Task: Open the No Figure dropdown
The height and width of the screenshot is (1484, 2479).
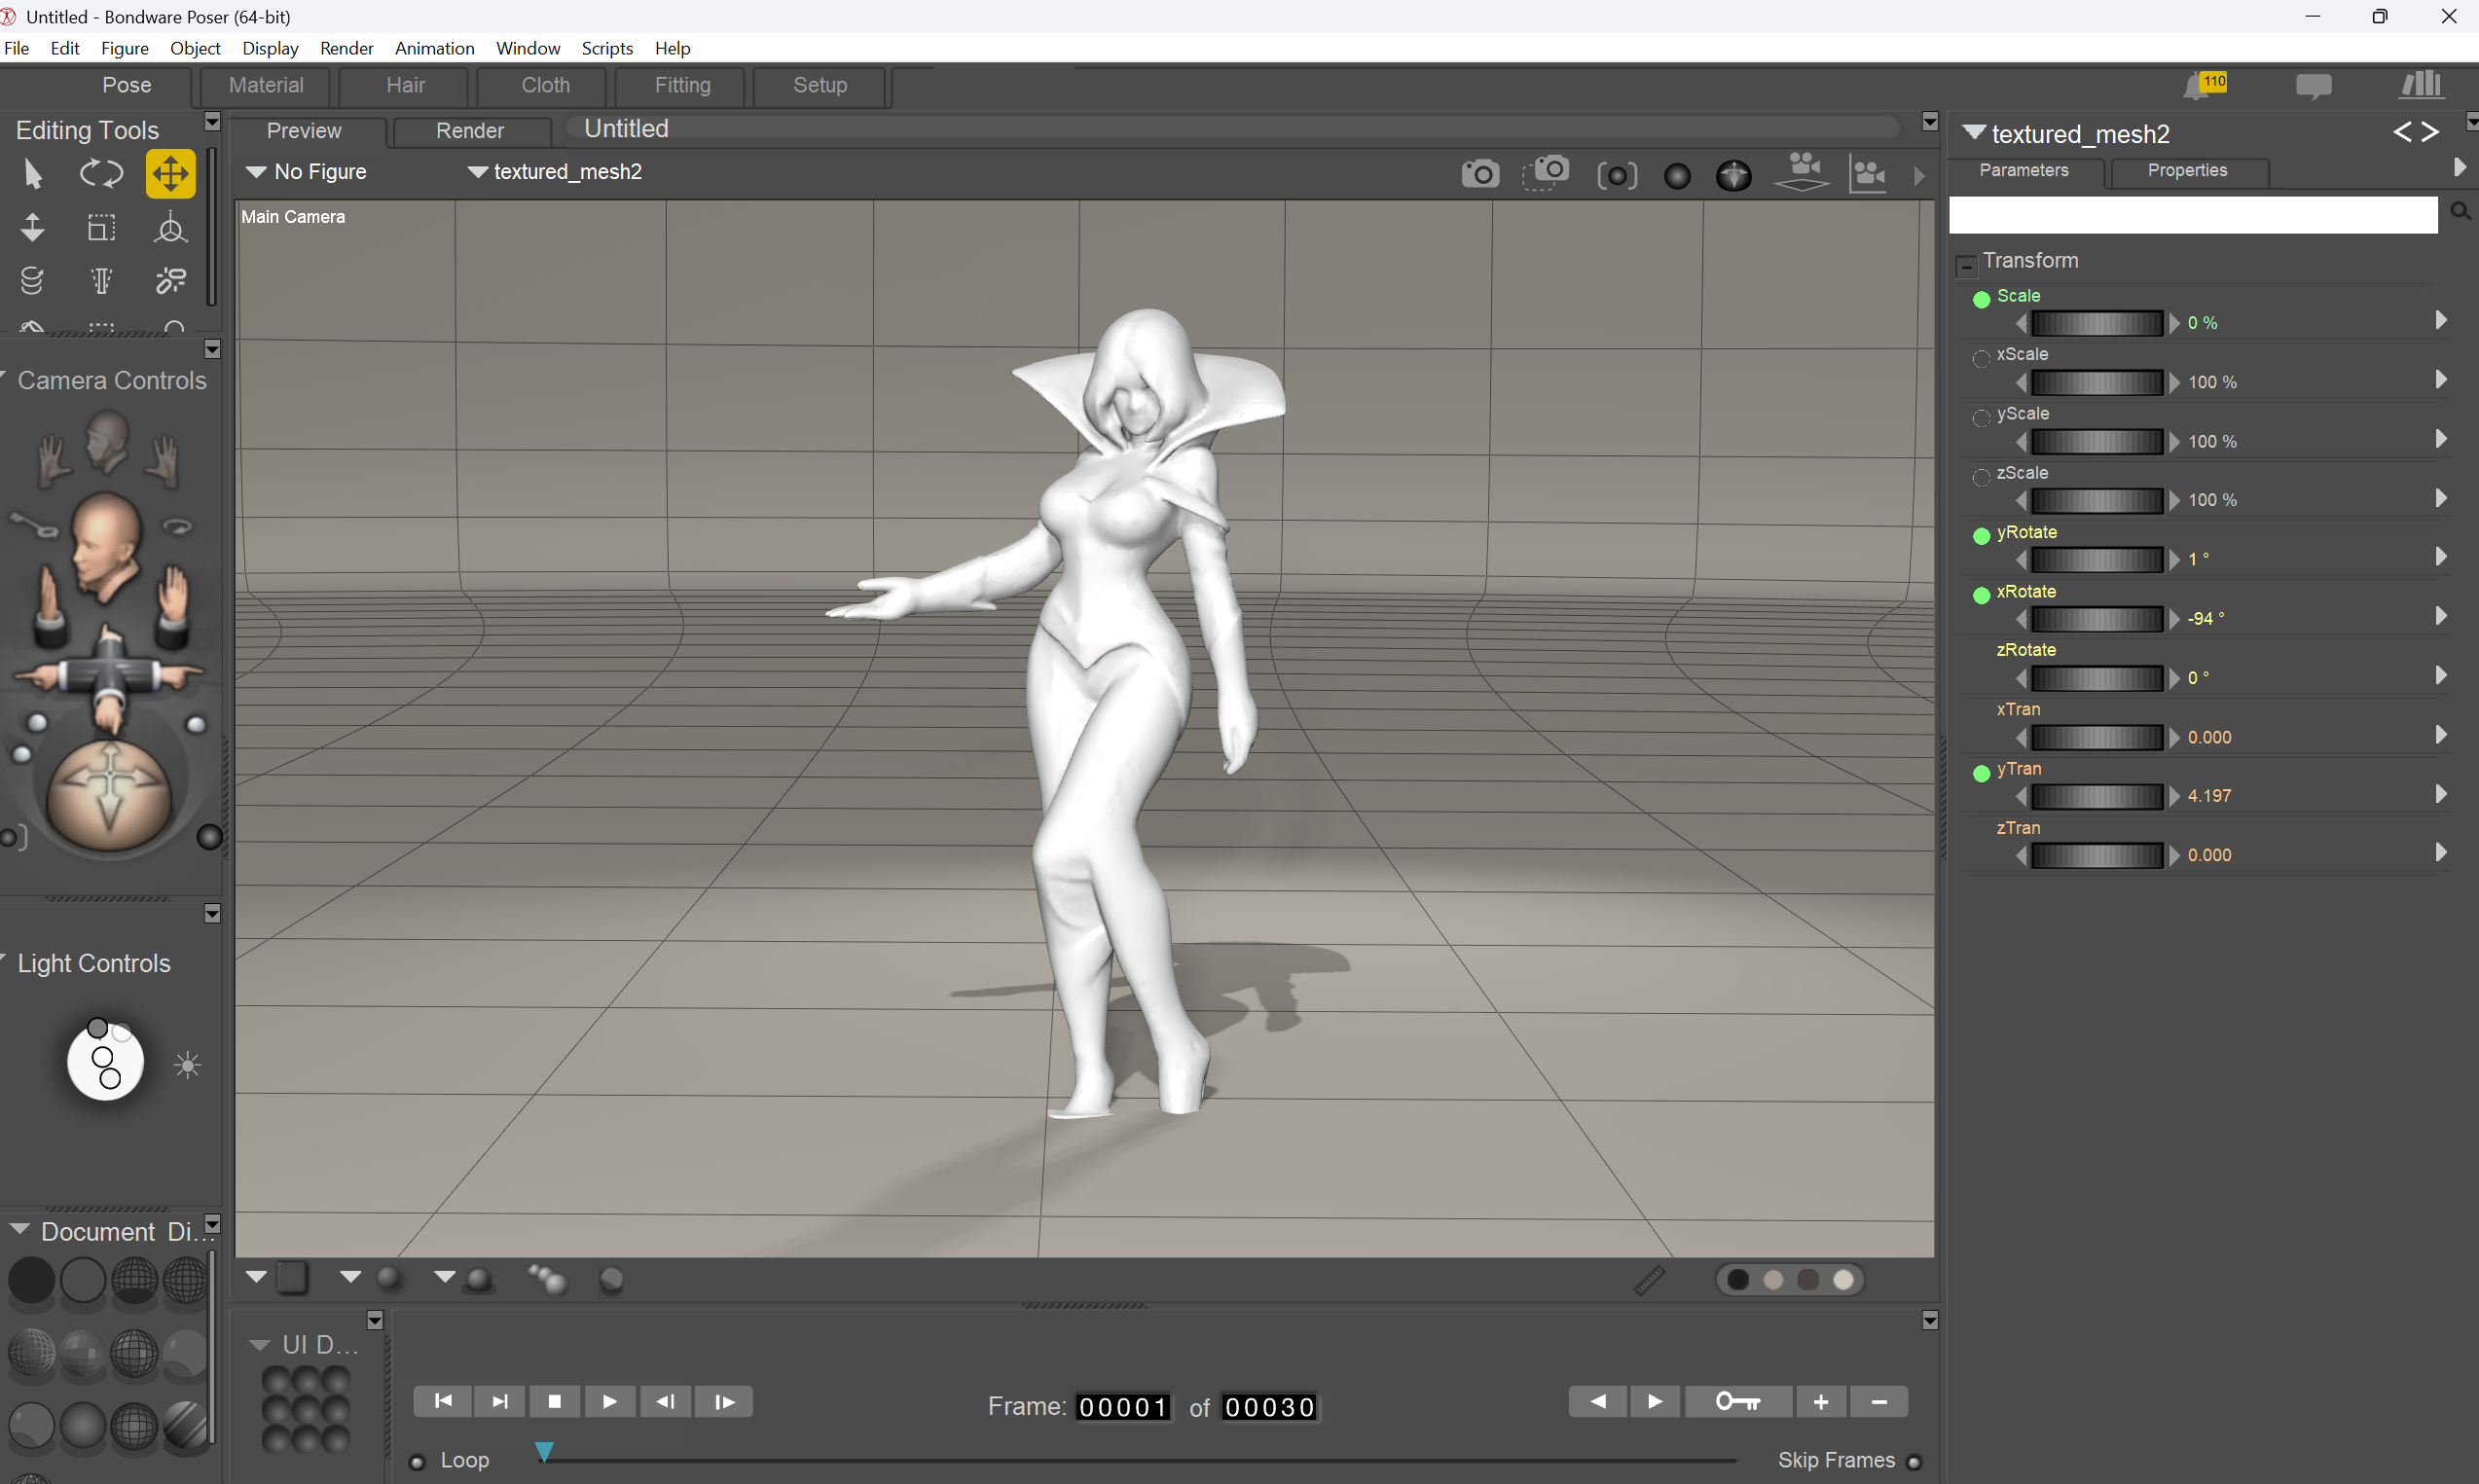Action: (307, 172)
